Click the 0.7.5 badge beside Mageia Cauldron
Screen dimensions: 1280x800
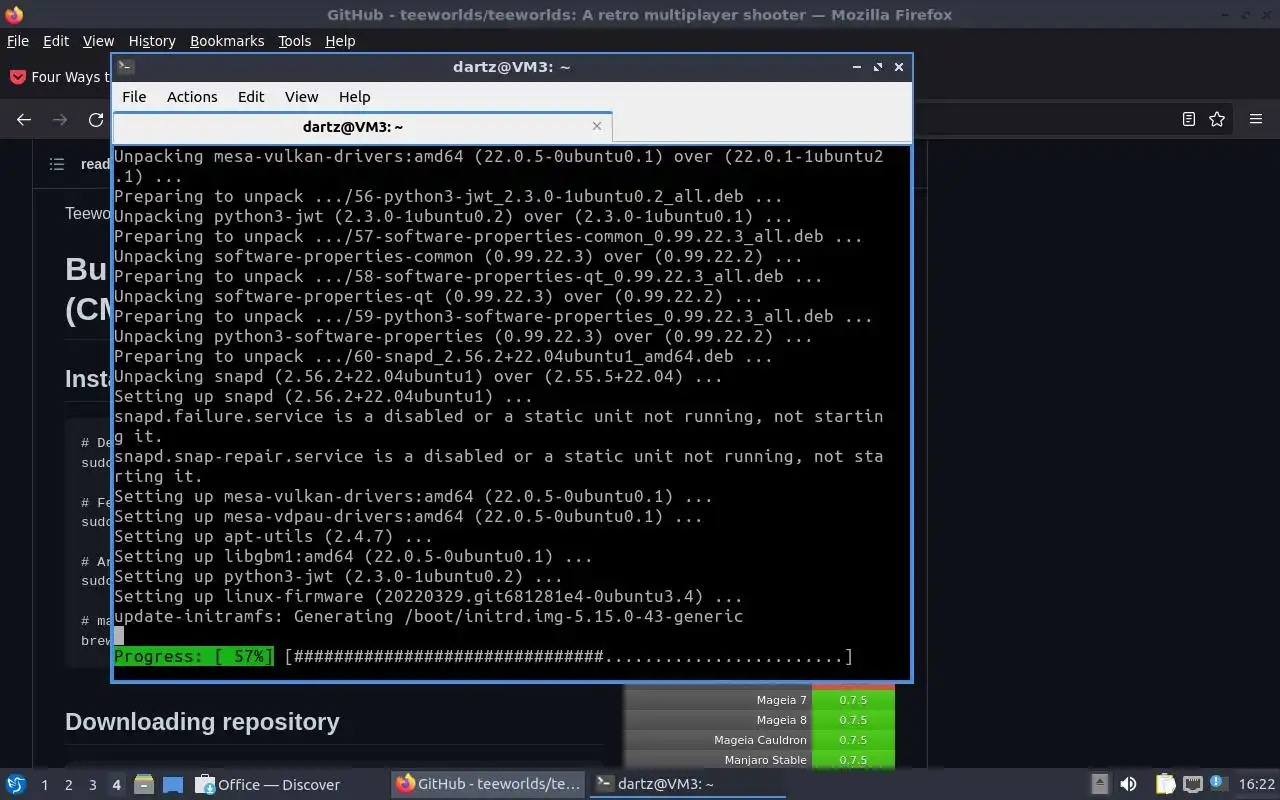853,740
